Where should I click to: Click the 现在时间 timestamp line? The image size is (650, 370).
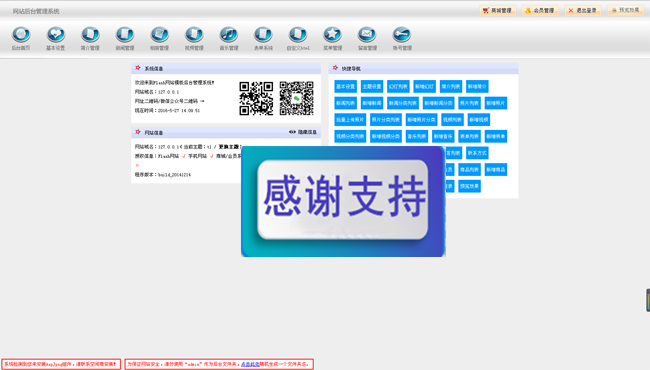167,111
